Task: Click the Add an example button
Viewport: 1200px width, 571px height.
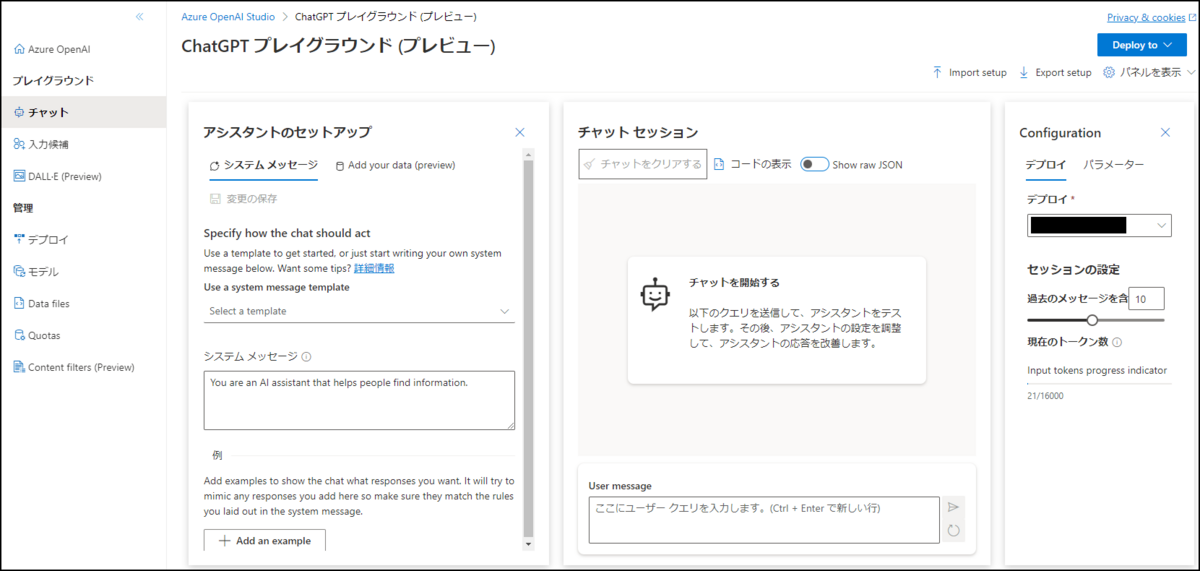Action: (264, 541)
